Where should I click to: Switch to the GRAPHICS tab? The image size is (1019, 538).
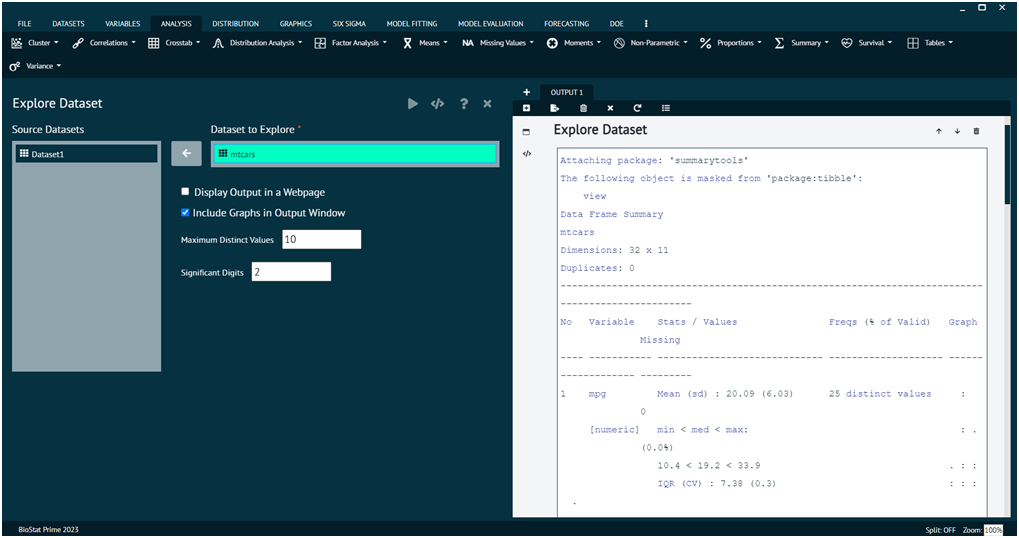click(296, 23)
